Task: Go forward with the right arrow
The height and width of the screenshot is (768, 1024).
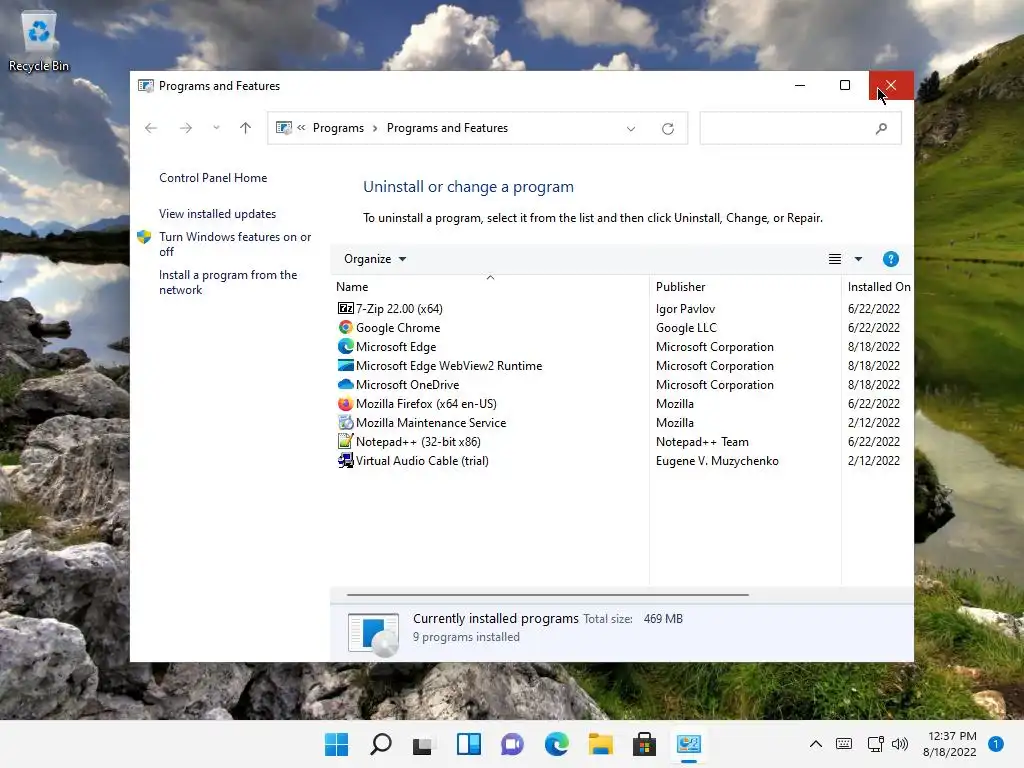Action: click(186, 128)
